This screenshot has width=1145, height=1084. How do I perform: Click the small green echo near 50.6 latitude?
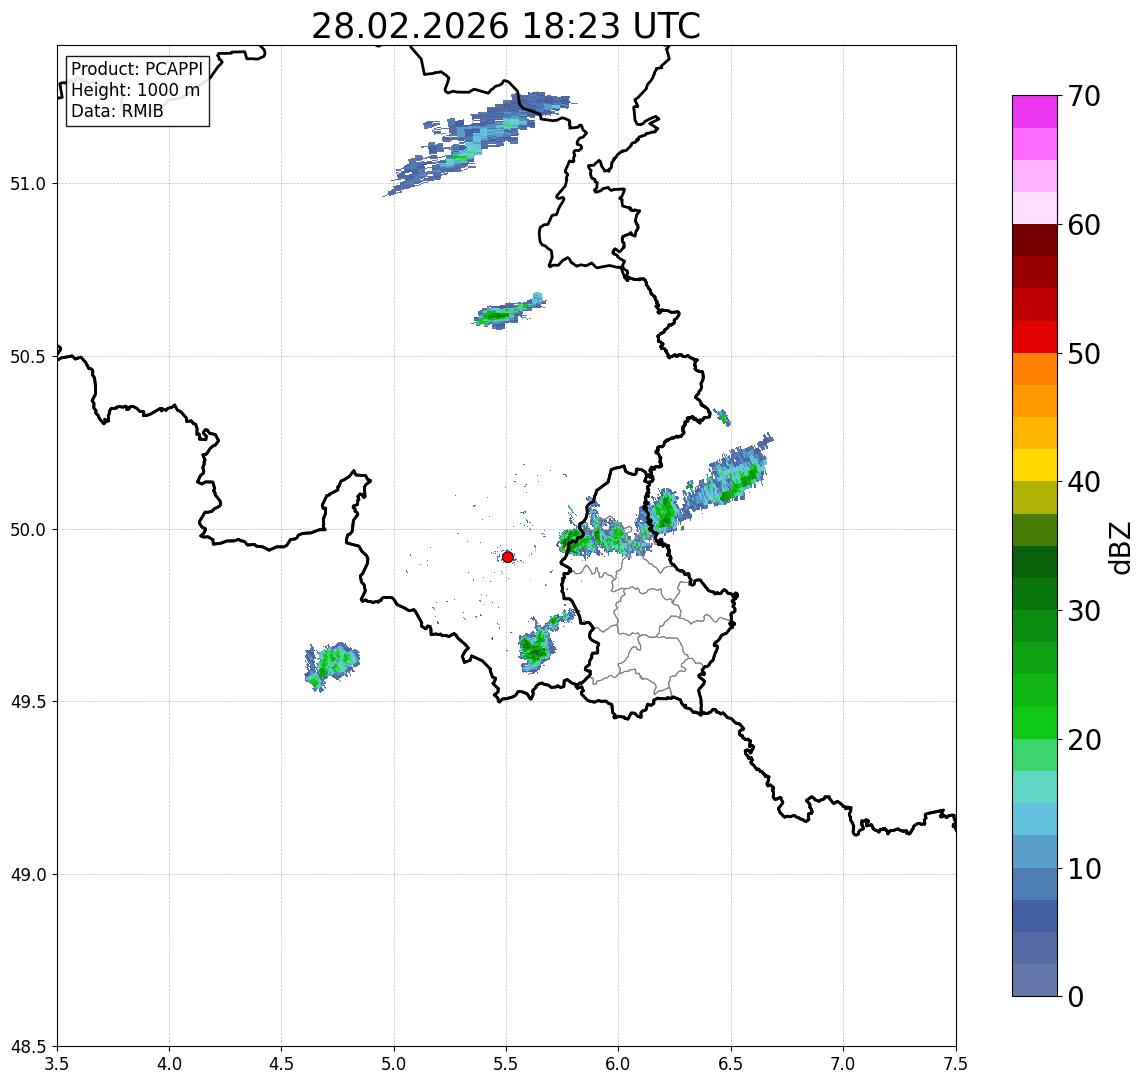tap(509, 312)
